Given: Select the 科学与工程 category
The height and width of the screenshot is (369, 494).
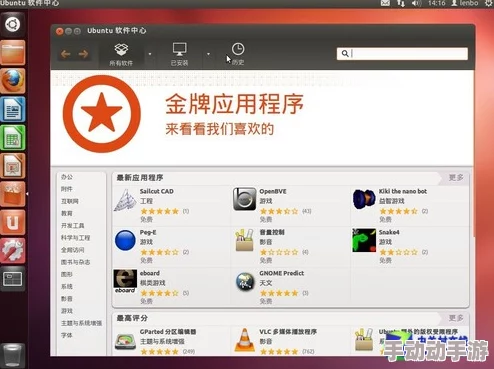Looking at the screenshot, I should click(x=76, y=238).
